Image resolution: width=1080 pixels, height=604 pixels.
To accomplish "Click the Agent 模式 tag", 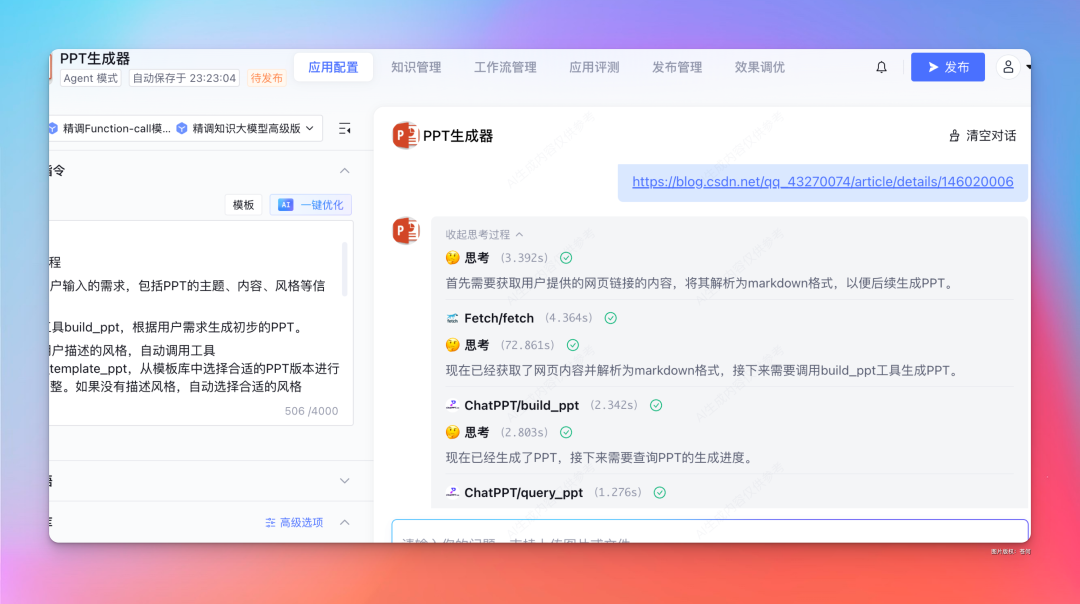I will [90, 78].
